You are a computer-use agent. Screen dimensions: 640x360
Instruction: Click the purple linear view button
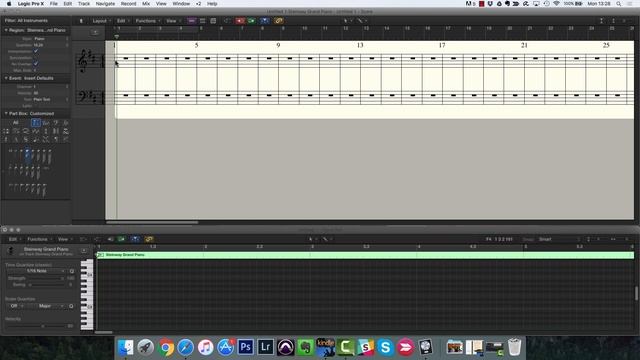[x=191, y=21]
